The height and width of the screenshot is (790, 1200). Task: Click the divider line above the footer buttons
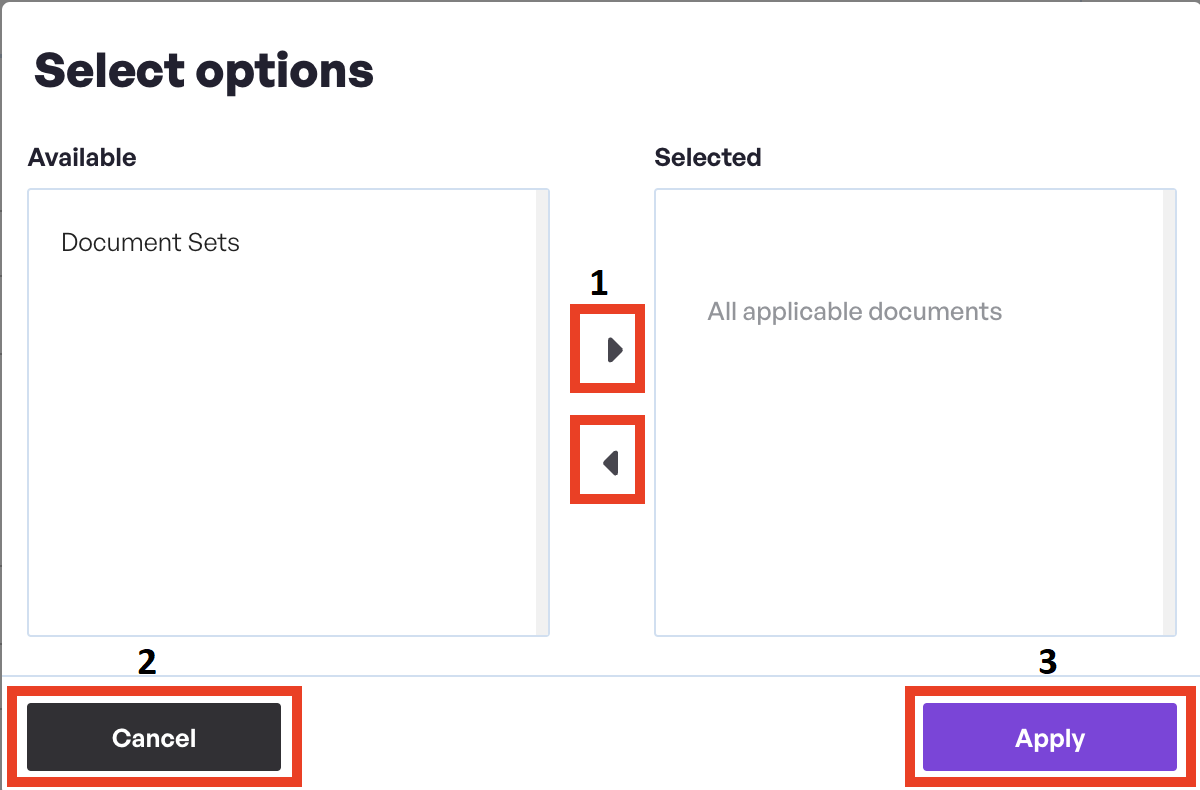(600, 676)
